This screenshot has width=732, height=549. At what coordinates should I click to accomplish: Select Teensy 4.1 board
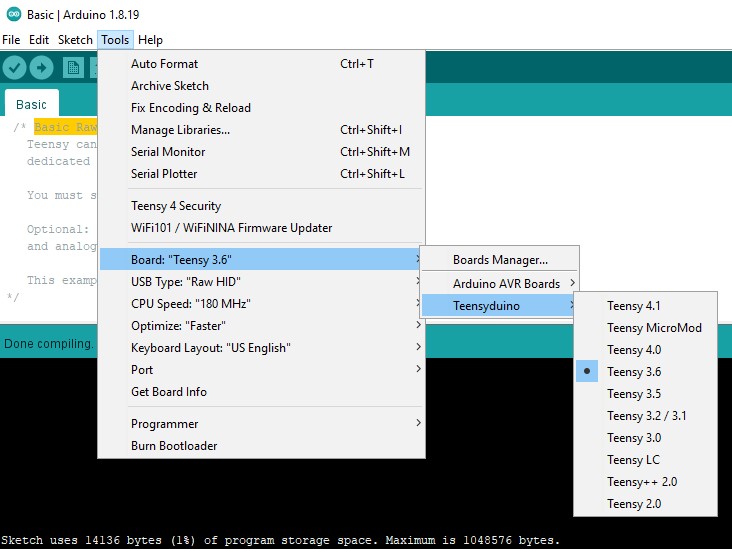coord(646,306)
